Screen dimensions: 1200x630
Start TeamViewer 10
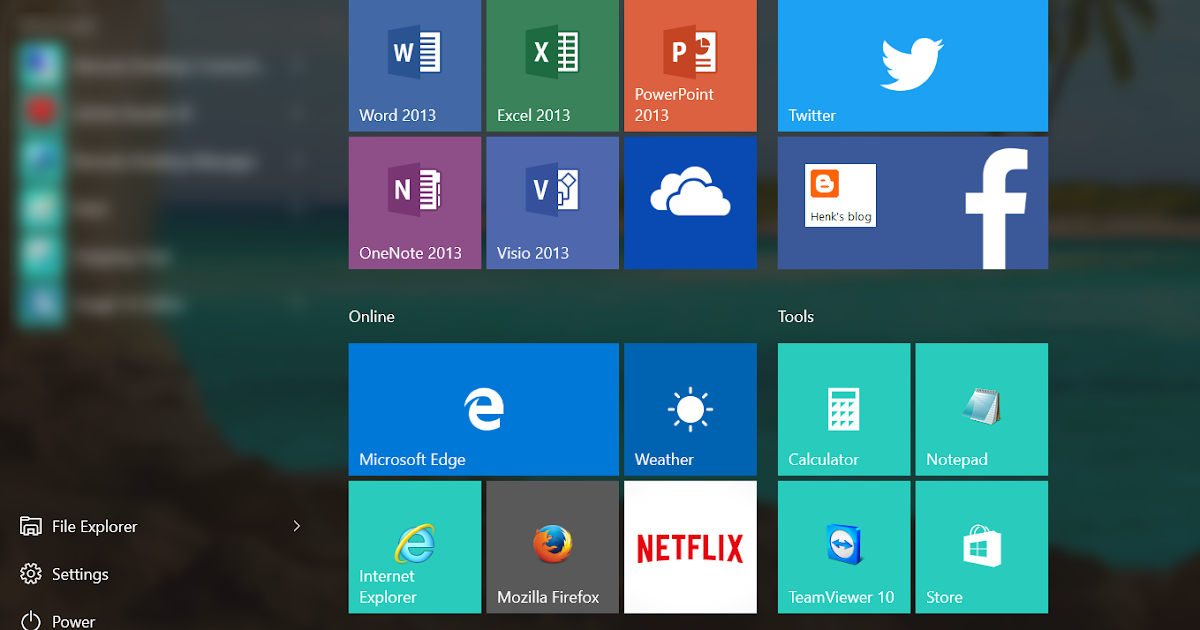[x=843, y=546]
